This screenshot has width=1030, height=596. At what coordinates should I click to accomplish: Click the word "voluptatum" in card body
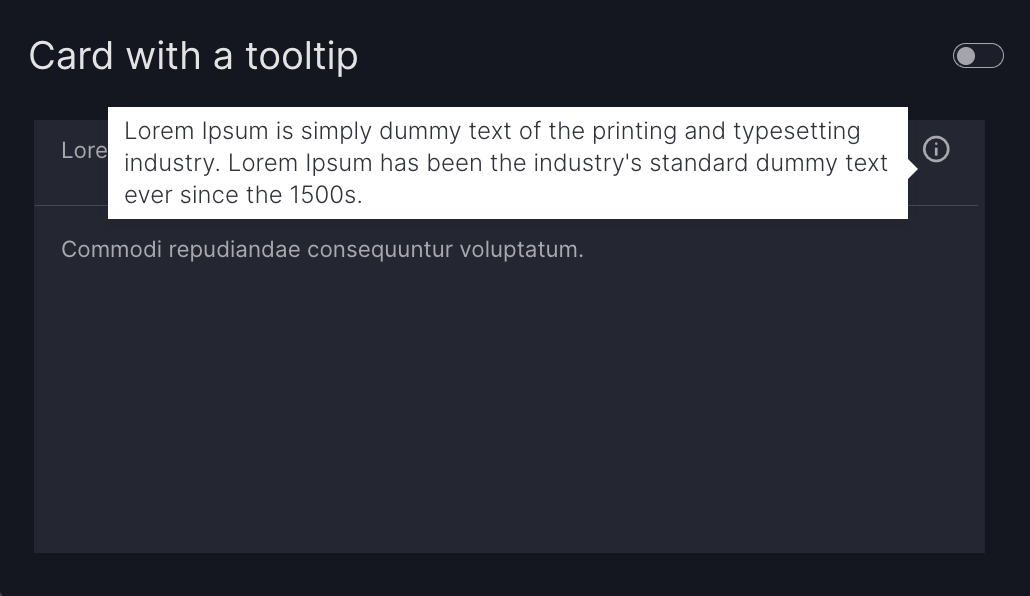pyautogui.click(x=520, y=249)
